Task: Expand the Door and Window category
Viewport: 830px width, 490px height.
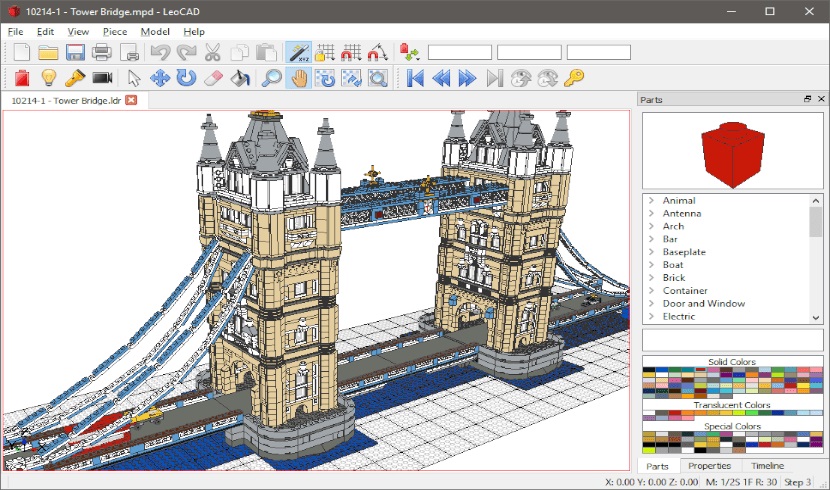Action: pos(651,304)
